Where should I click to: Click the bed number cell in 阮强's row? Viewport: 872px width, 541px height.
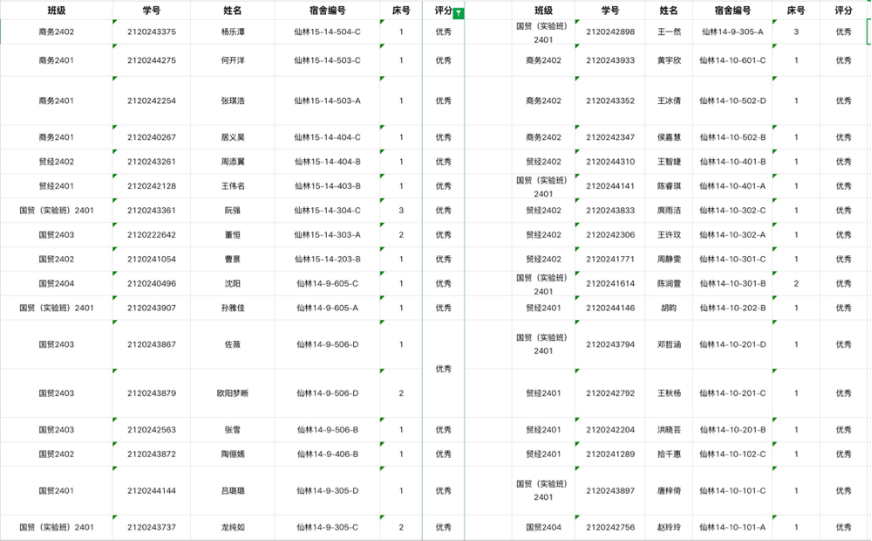tap(401, 210)
